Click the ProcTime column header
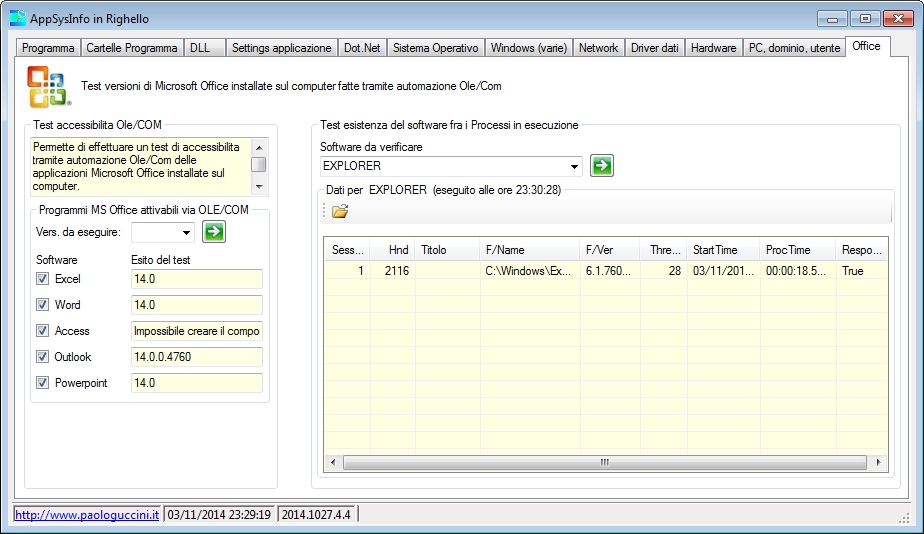Image resolution: width=924 pixels, height=534 pixels. tap(798, 250)
